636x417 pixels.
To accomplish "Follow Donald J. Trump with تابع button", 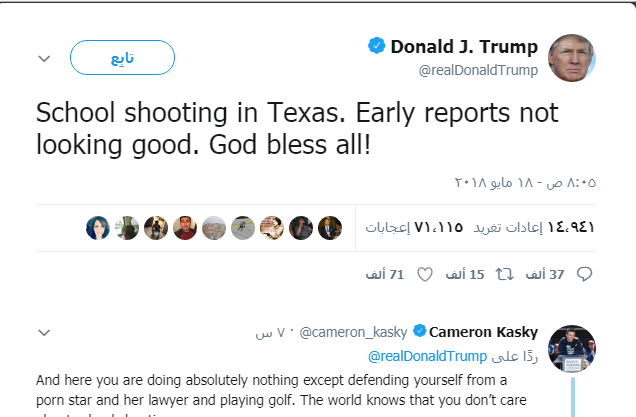I will [x=122, y=58].
